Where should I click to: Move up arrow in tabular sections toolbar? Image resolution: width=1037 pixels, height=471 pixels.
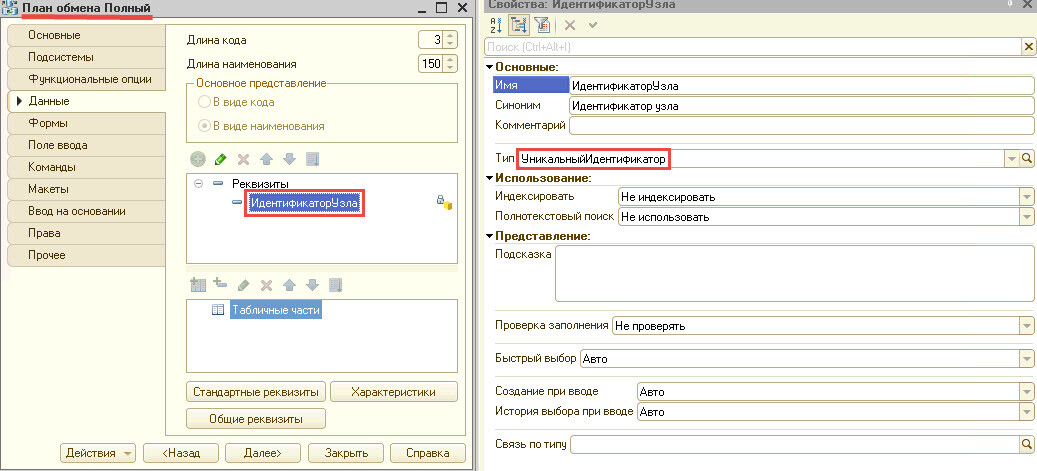[289, 285]
